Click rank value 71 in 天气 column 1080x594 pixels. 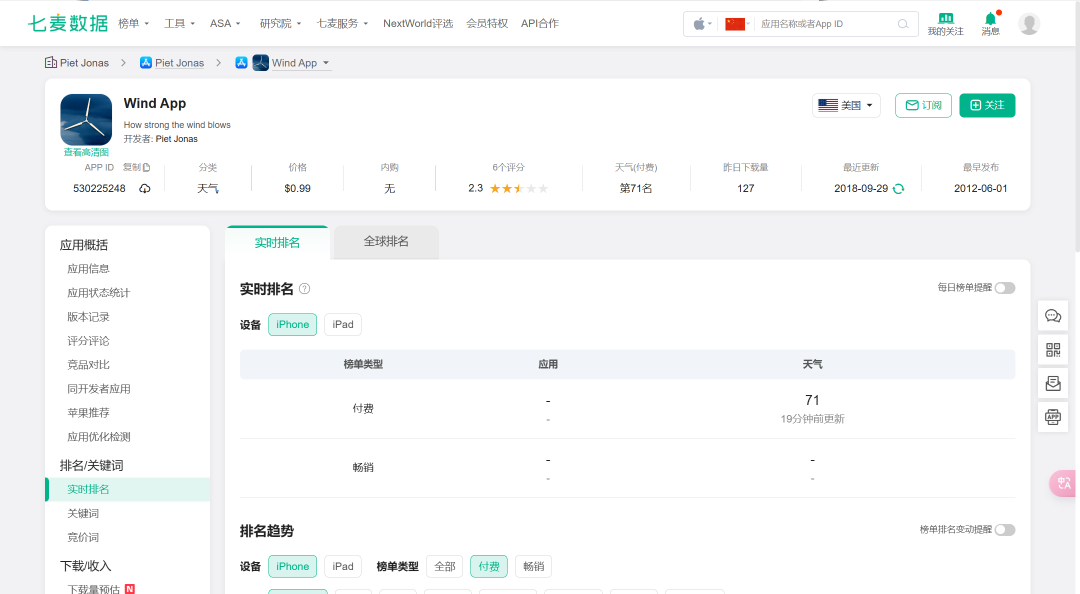click(812, 400)
